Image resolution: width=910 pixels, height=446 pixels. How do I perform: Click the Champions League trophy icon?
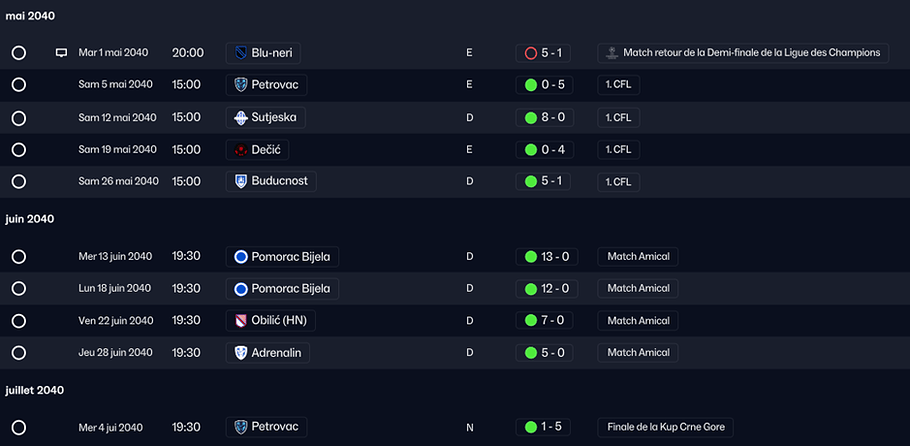(611, 53)
